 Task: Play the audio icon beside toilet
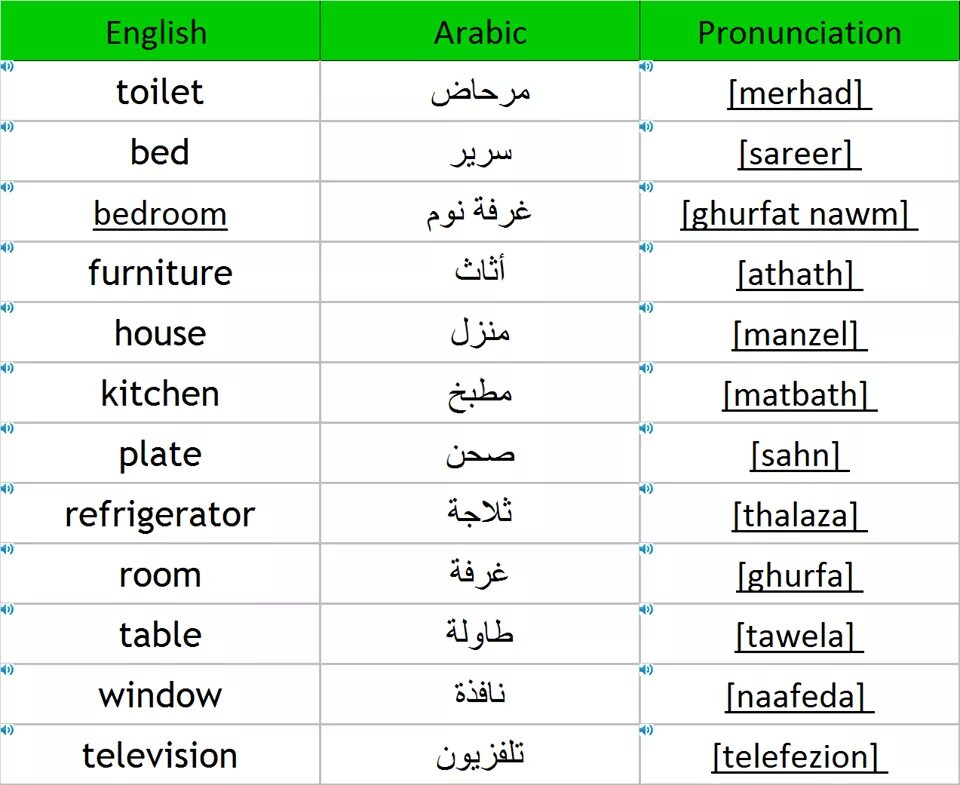pyautogui.click(x=7, y=67)
